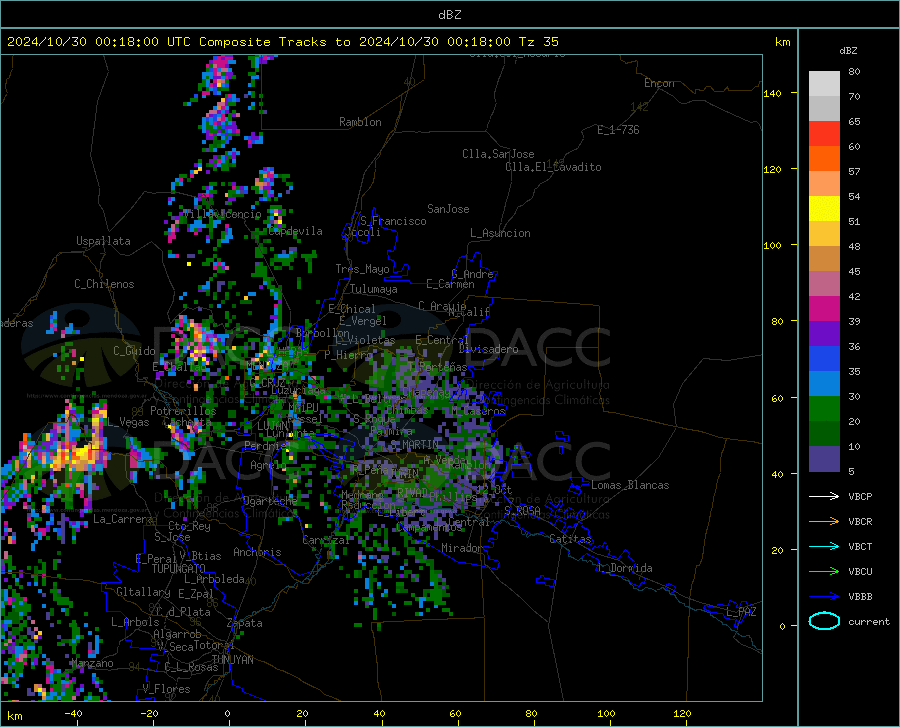Click the cyan 'current' ellipse symbol
The image size is (900, 727).
click(x=824, y=621)
